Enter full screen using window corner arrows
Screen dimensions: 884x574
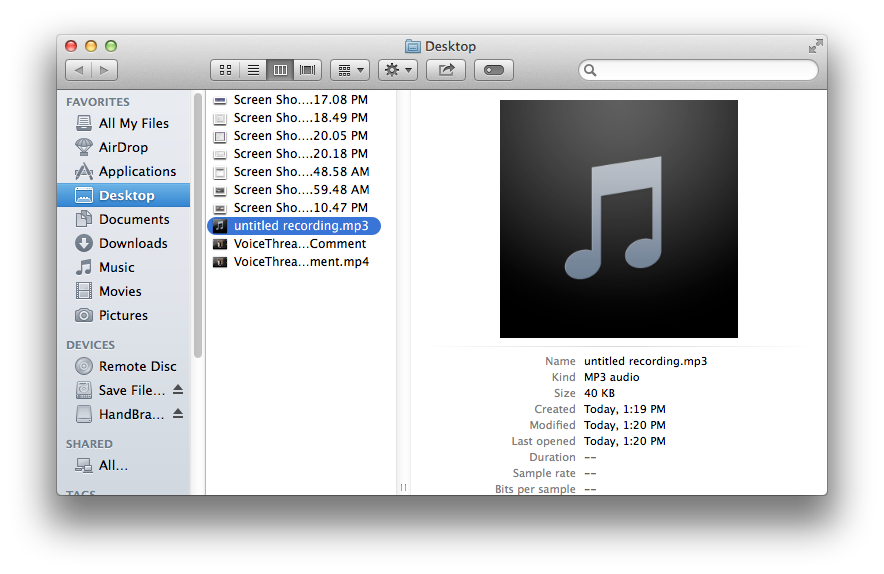[x=815, y=46]
